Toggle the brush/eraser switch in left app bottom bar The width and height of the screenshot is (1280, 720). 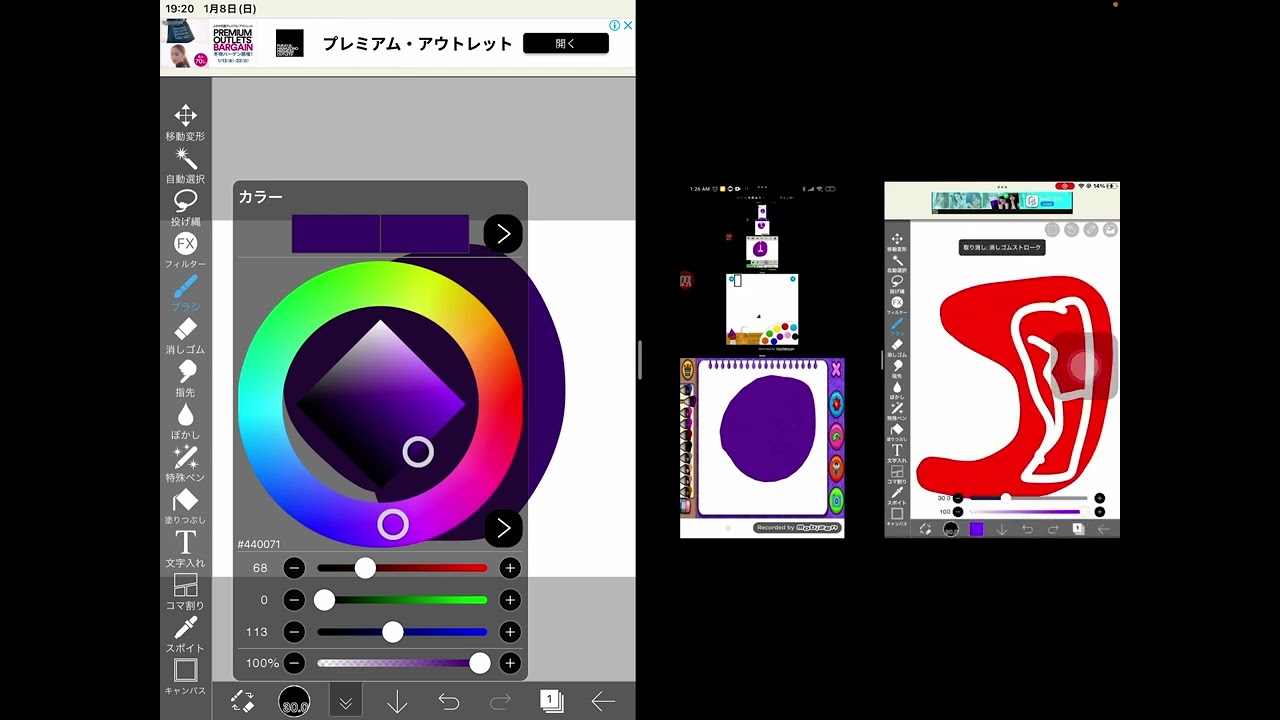242,702
